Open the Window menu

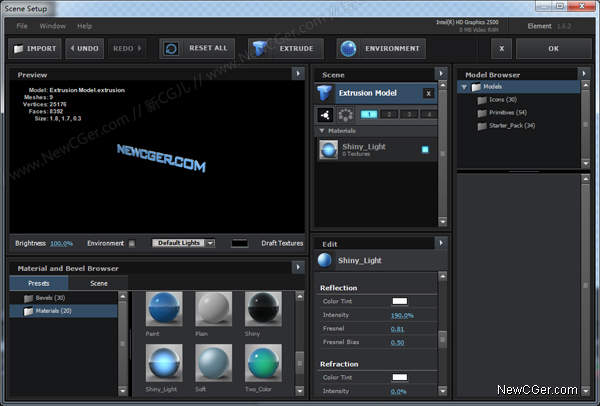52,26
